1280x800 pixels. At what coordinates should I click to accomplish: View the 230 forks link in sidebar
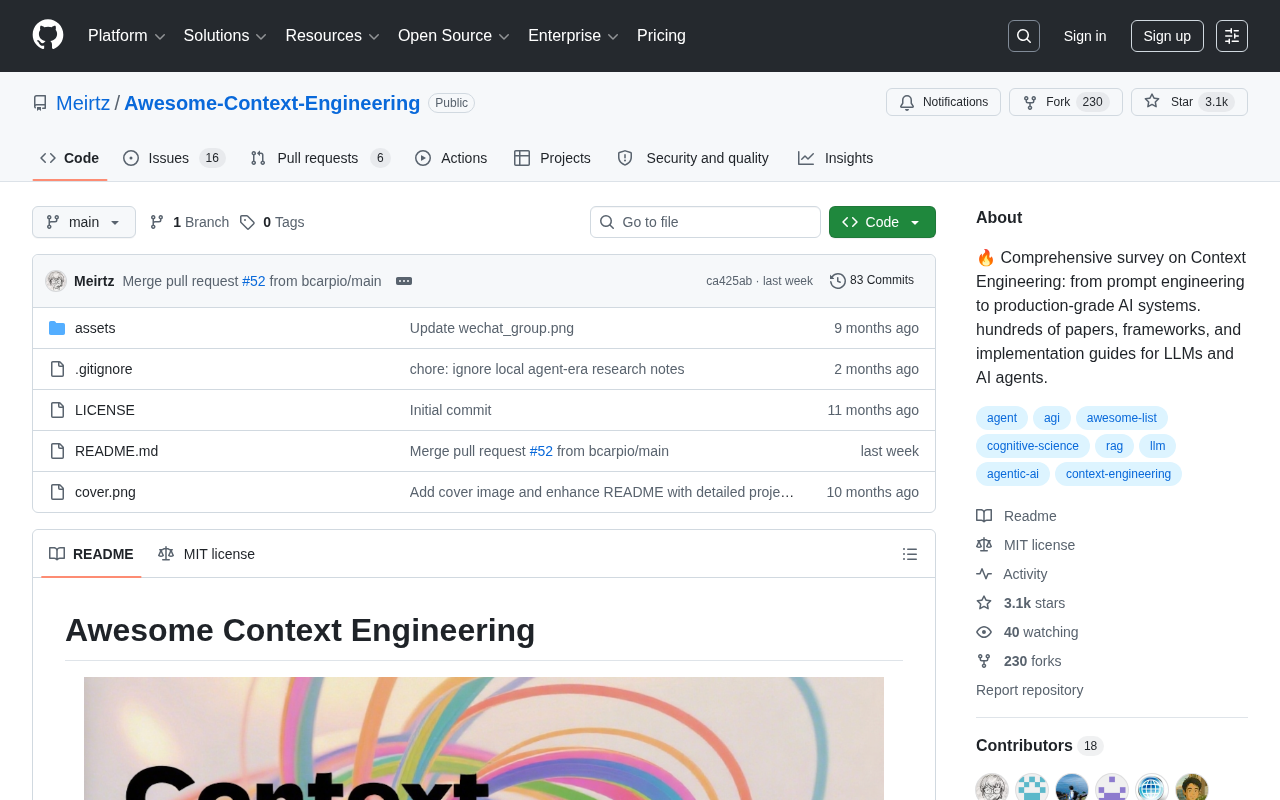pos(1019,661)
